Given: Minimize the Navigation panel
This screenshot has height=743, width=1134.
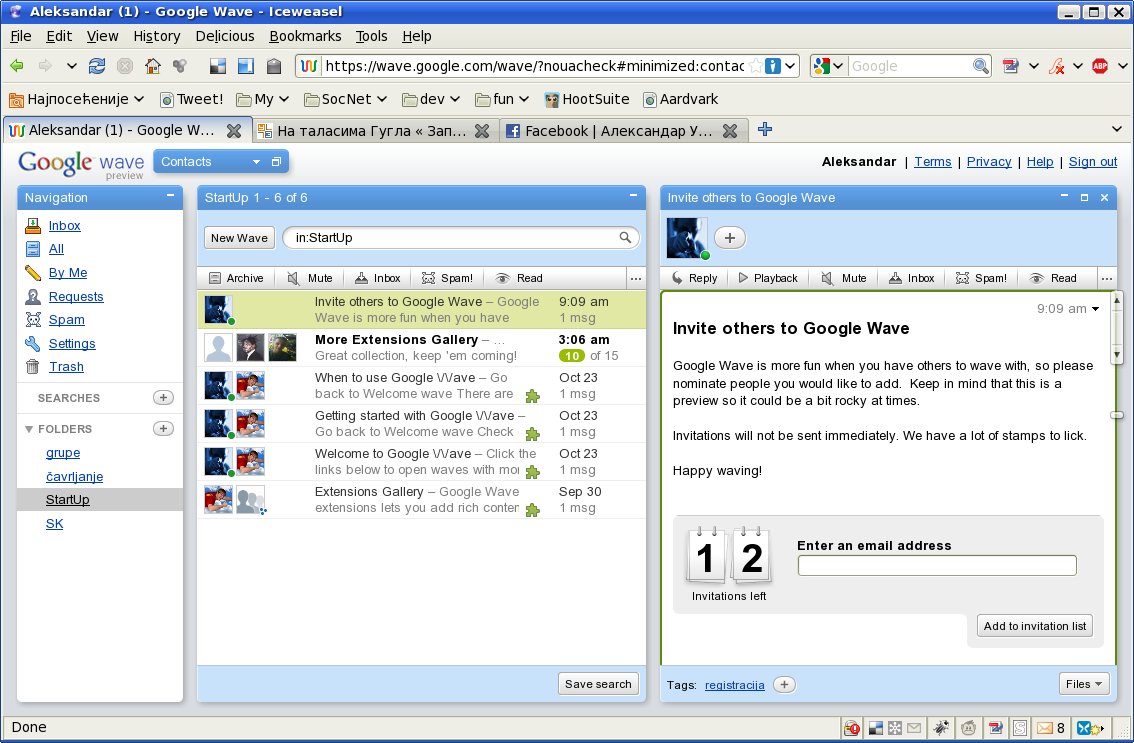Looking at the screenshot, I should pos(171,196).
